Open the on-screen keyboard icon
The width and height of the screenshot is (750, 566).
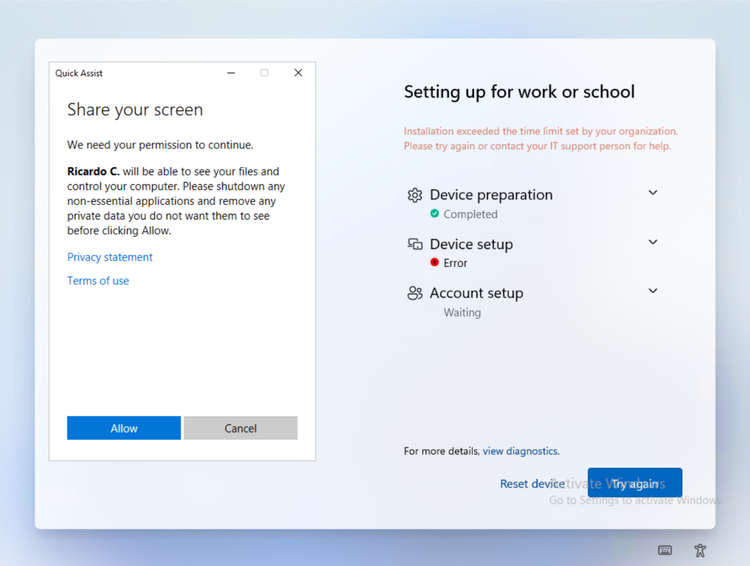[665, 550]
